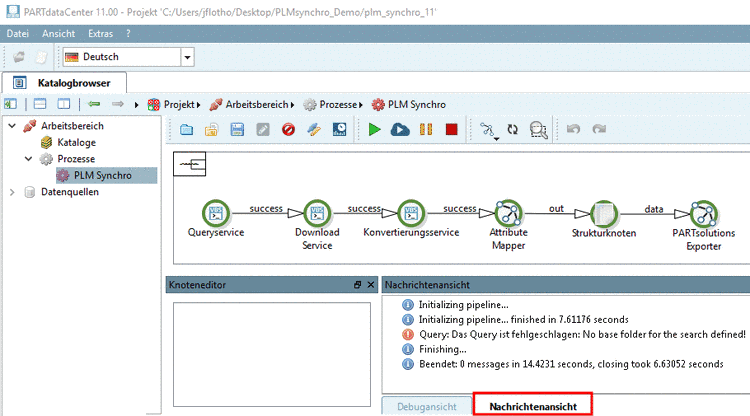Navigate forward with the grey arrow
Viewport: 750px width, 416px height.
[x=117, y=104]
